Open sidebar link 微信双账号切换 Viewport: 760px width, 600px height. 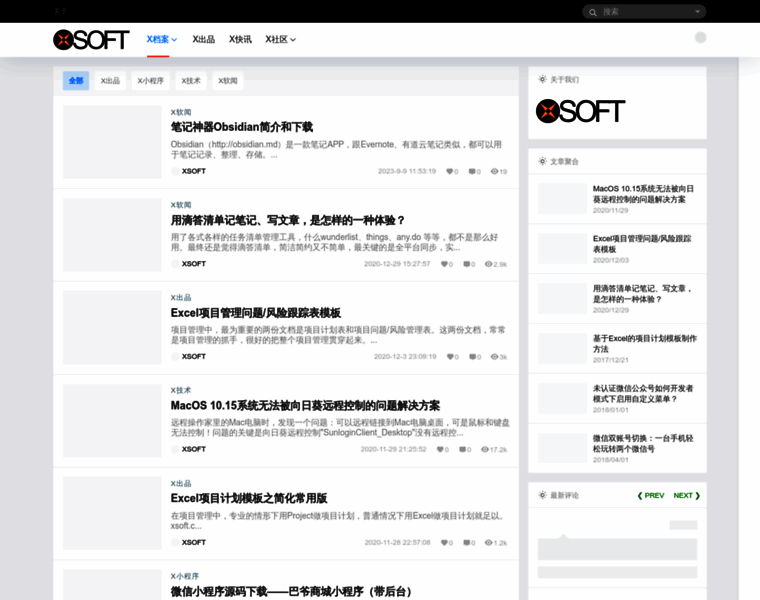[x=643, y=443]
